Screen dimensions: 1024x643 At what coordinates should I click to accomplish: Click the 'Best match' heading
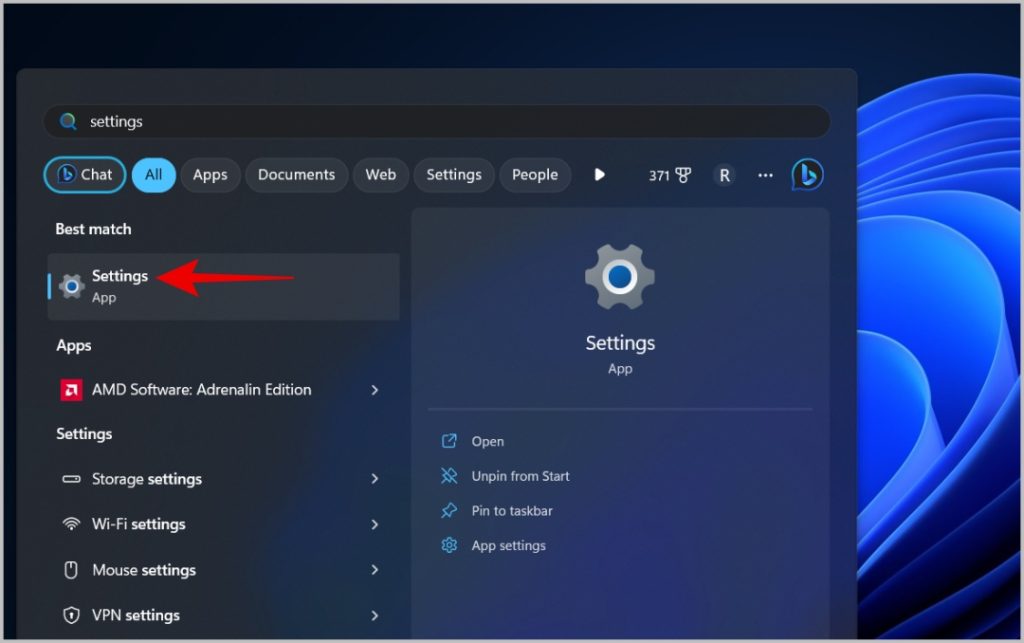[x=93, y=229]
